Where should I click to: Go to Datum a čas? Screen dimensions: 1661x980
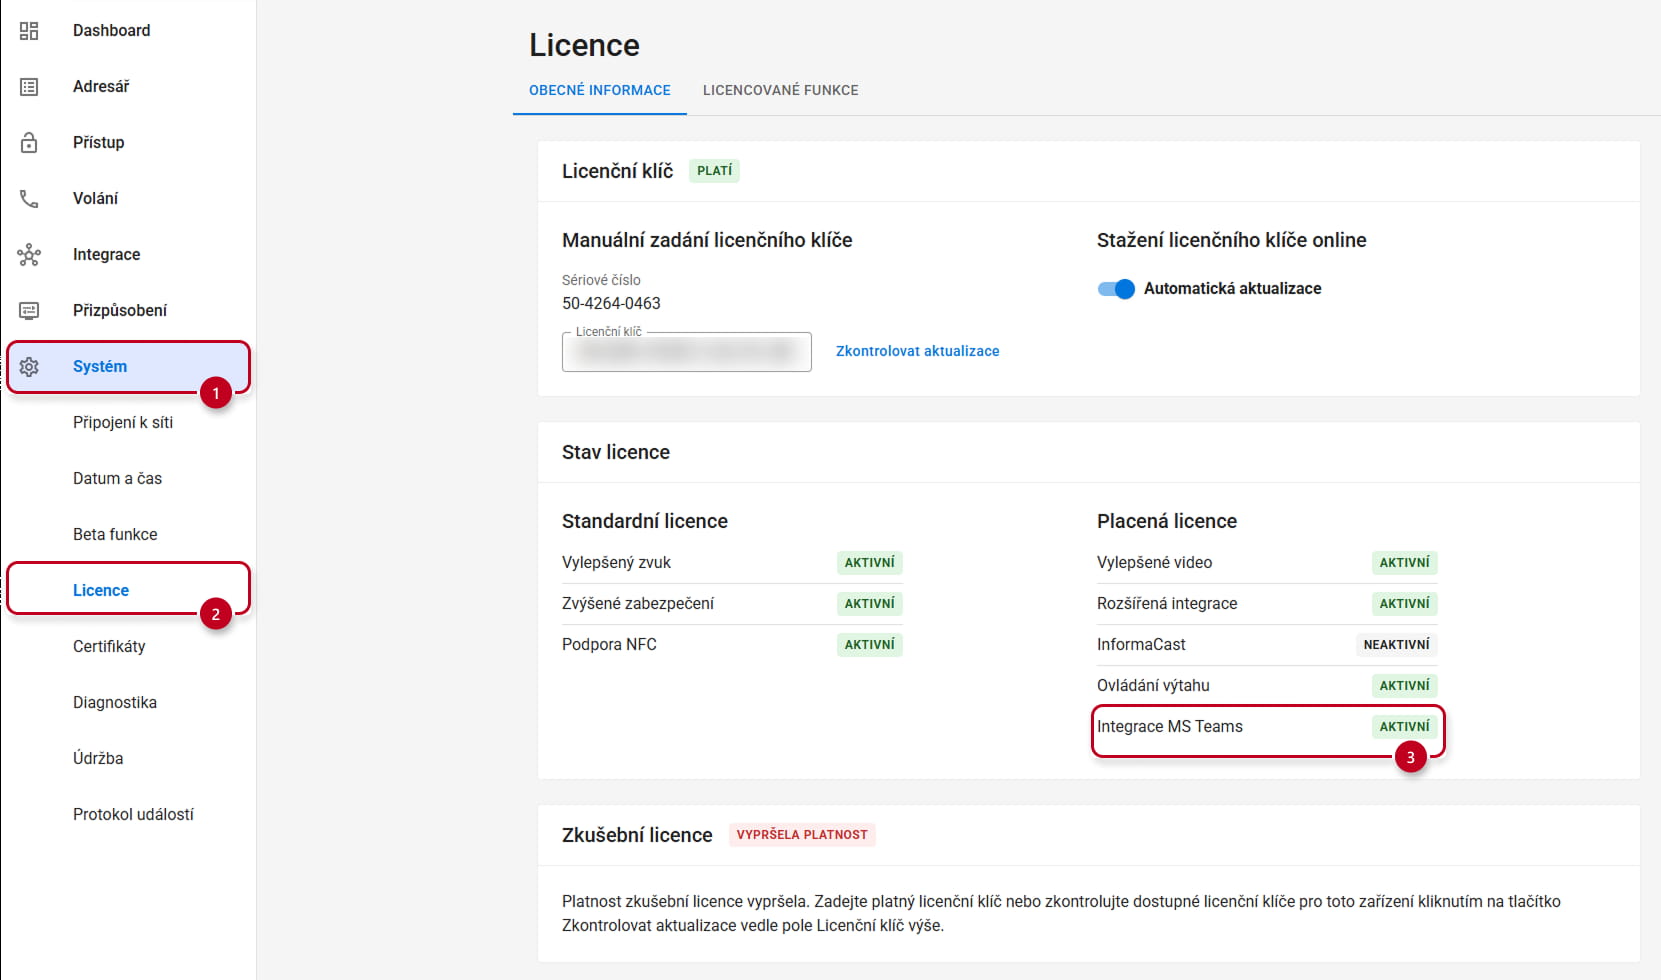click(x=117, y=479)
